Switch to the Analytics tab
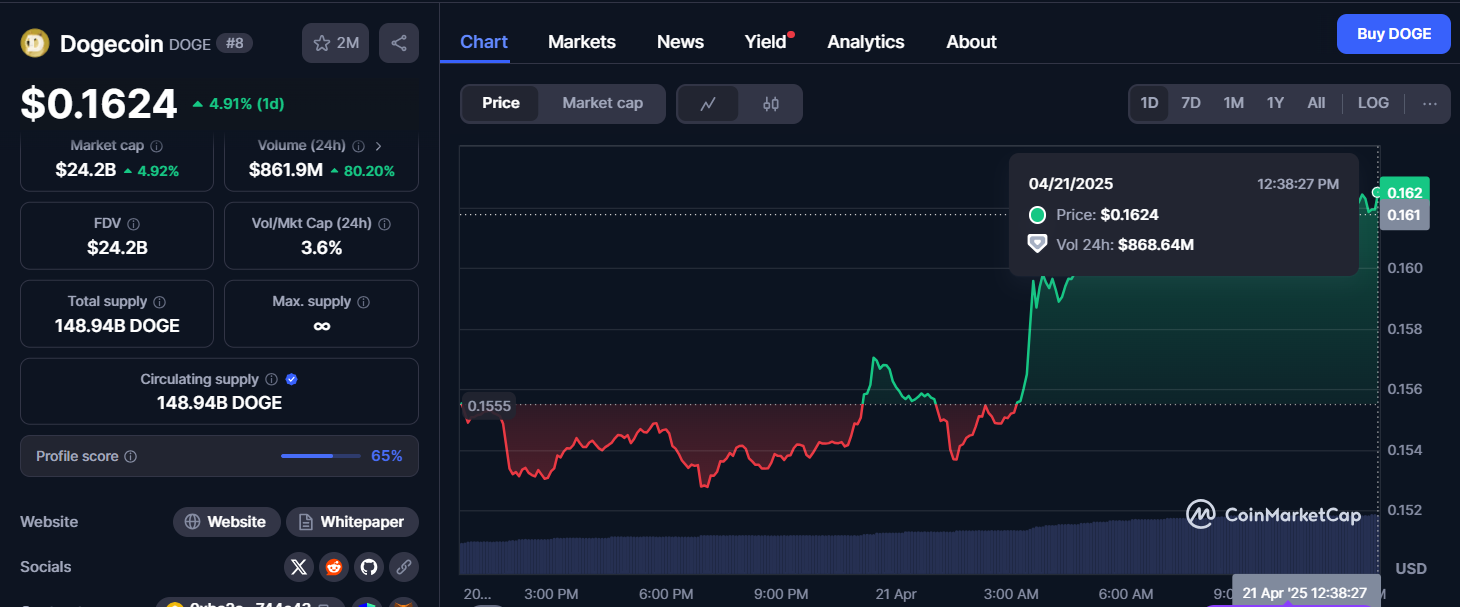Screen dimensions: 1460x607 click(x=866, y=42)
